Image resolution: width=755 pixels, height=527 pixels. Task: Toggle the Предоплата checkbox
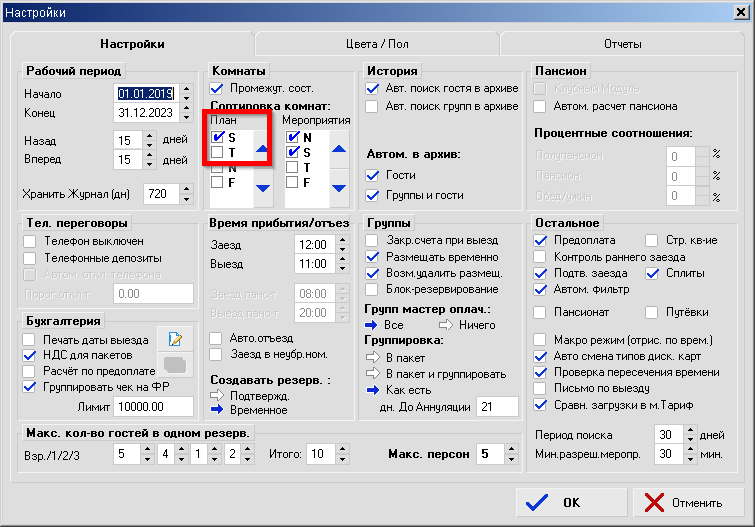541,240
